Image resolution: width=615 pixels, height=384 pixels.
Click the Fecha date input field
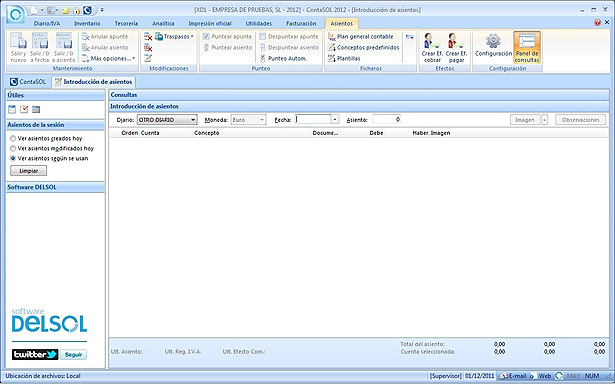[x=313, y=119]
